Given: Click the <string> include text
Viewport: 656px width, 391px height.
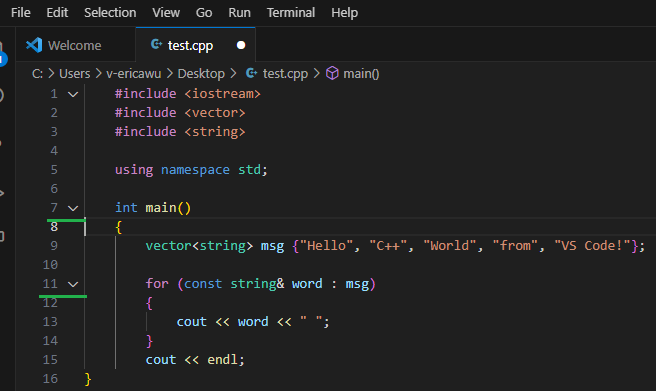Looking at the screenshot, I should coord(215,132).
